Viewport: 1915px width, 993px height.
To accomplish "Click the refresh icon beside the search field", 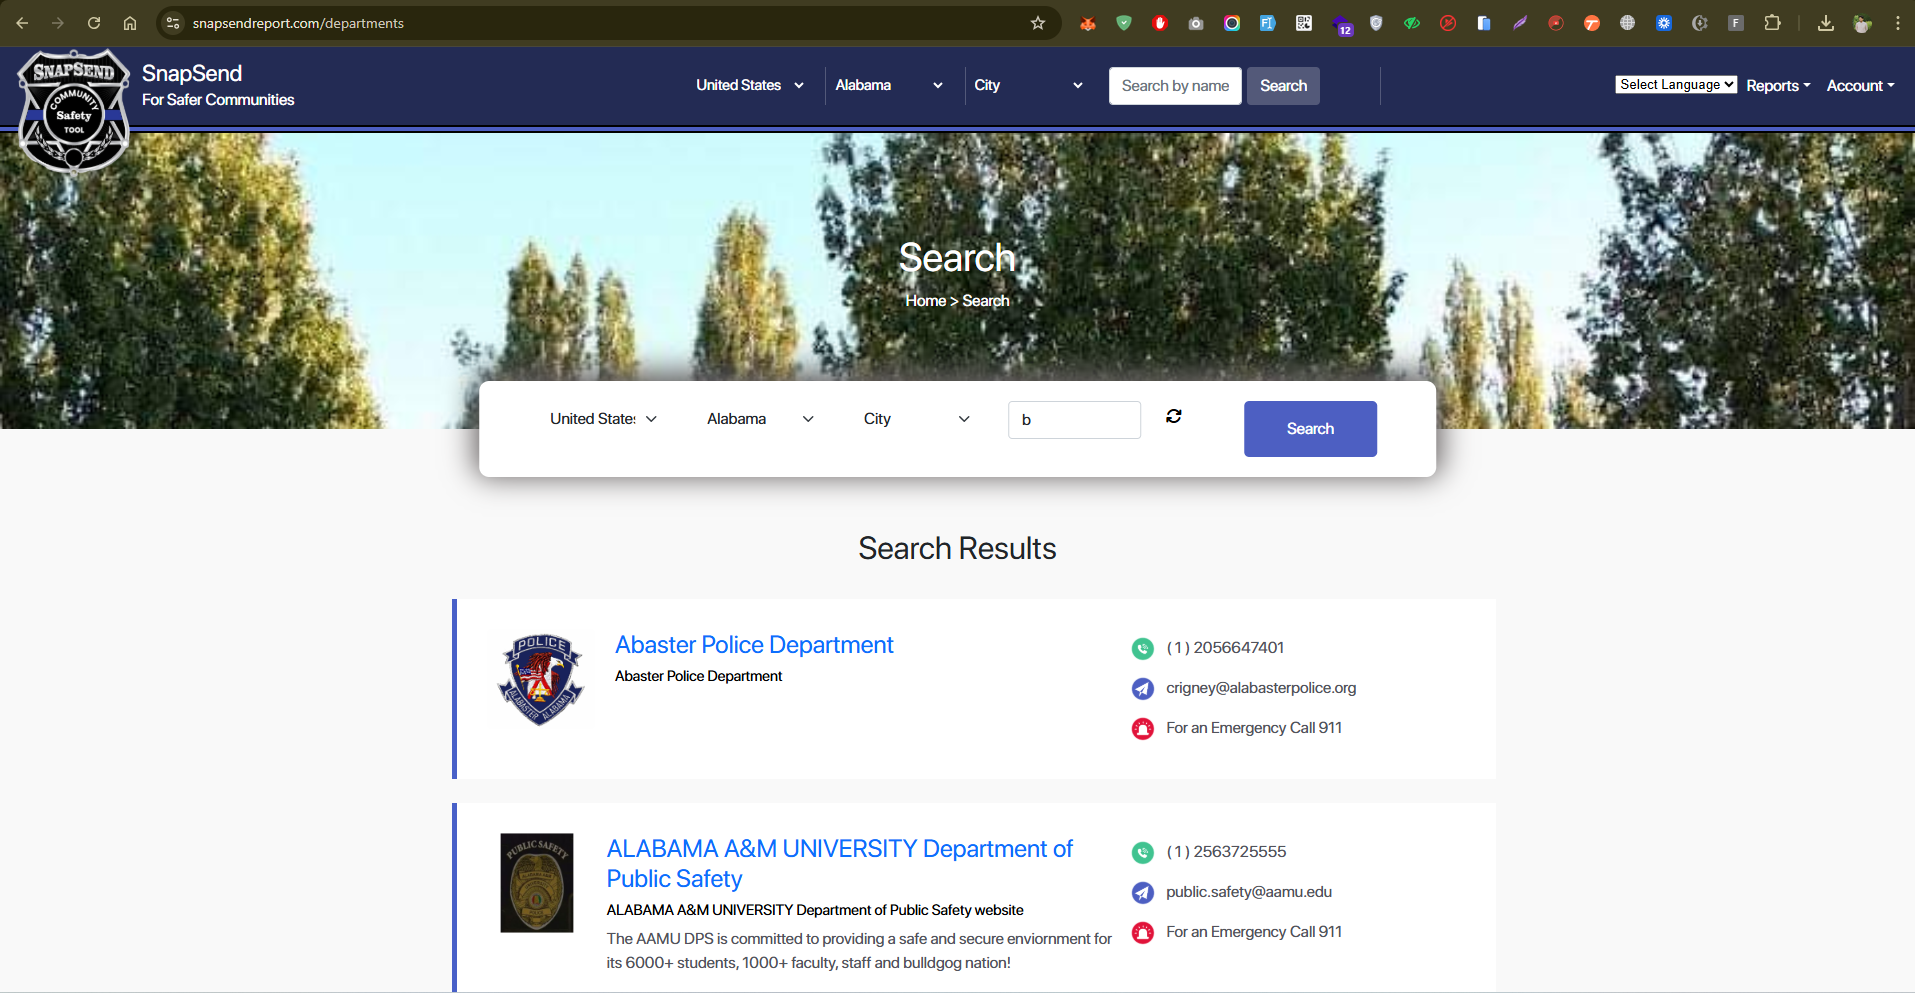I will (1173, 416).
